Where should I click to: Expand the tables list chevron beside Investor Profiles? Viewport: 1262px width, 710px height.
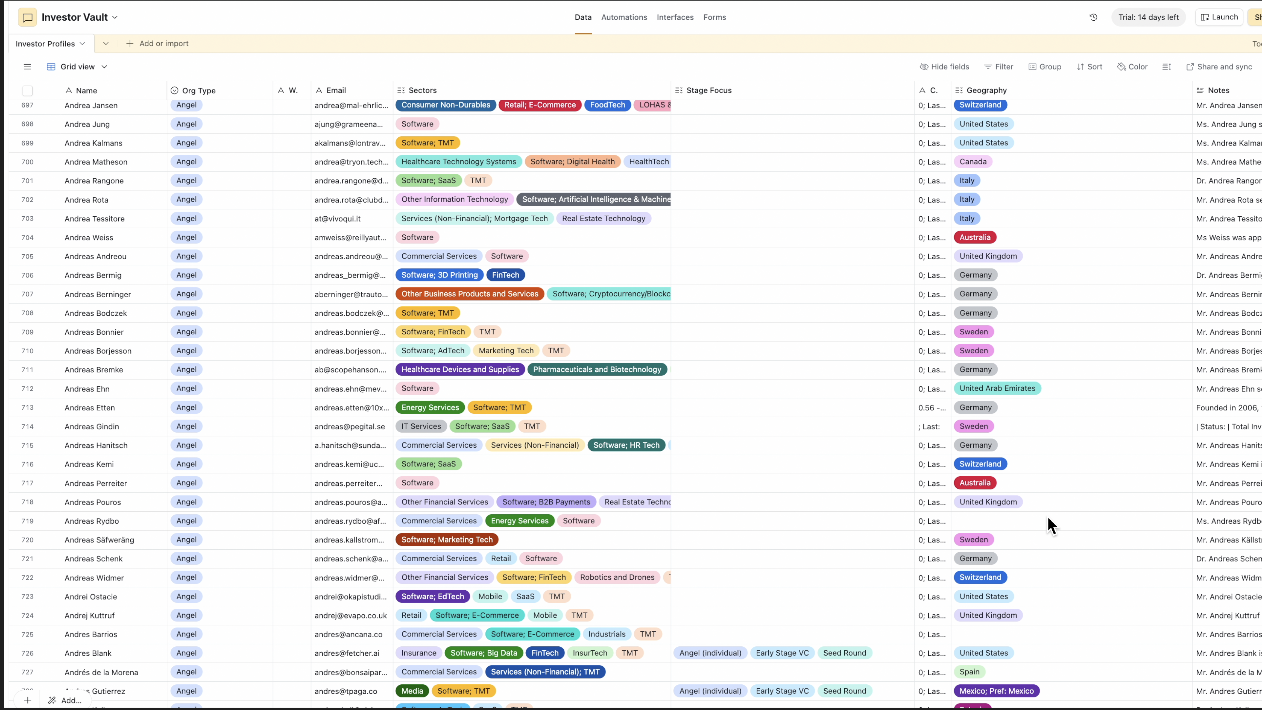click(106, 44)
